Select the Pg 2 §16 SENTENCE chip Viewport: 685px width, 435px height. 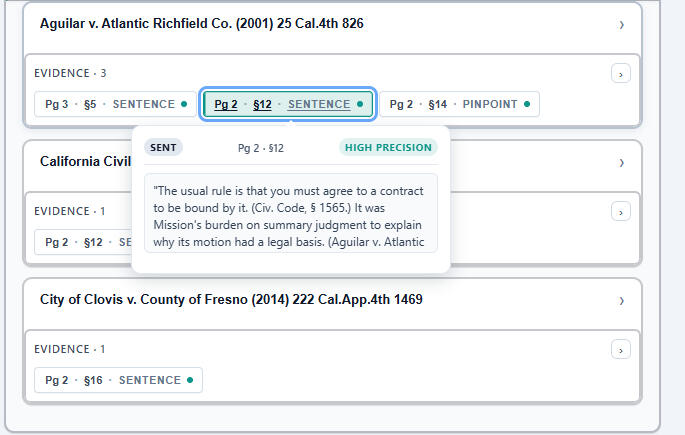[x=118, y=380]
